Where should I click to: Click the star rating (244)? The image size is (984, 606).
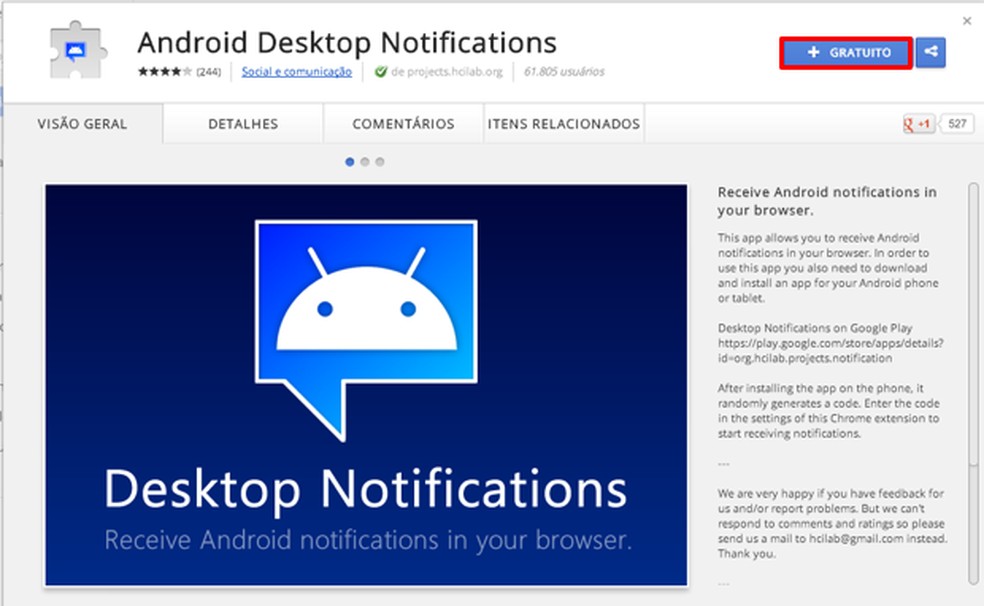coord(179,72)
